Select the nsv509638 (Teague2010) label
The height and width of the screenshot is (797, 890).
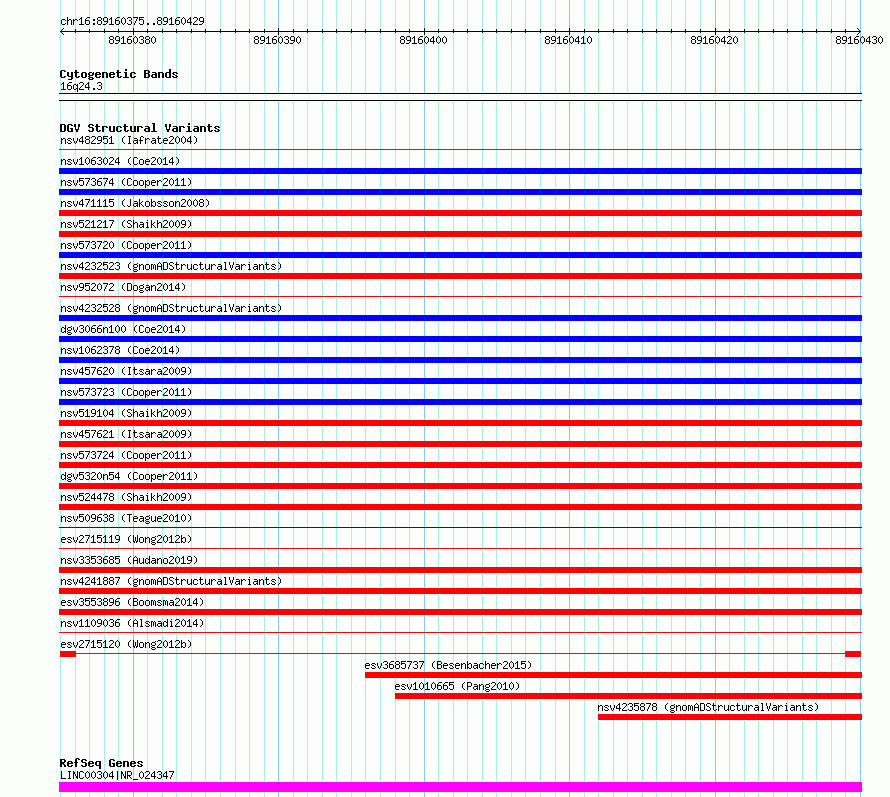click(126, 518)
